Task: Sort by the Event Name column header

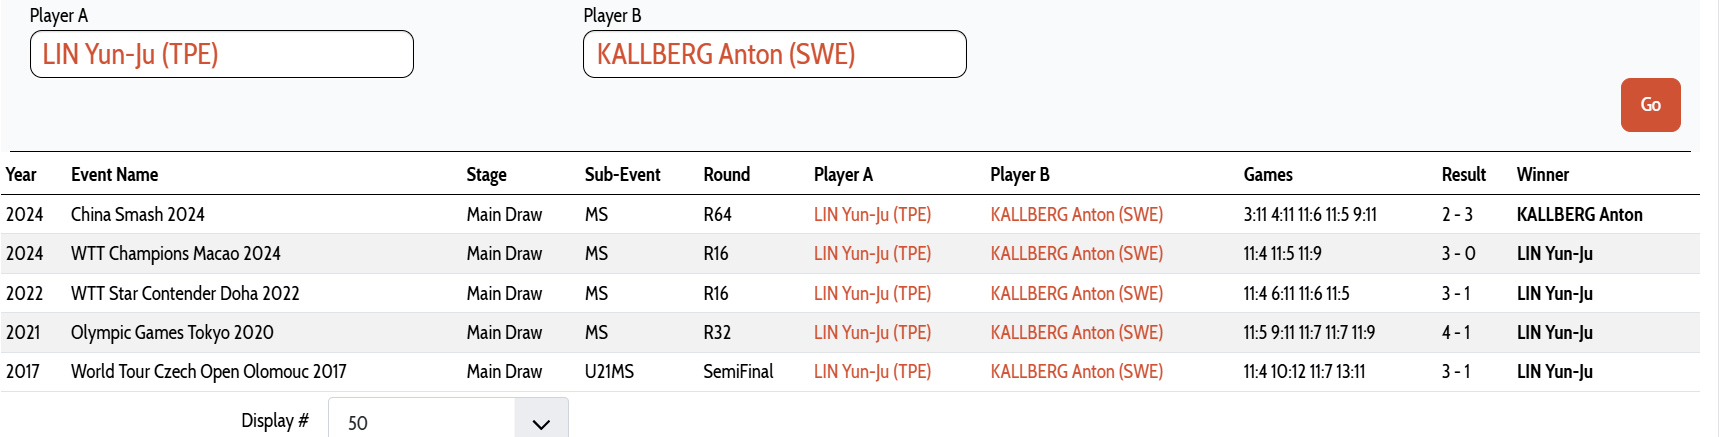Action: (114, 175)
